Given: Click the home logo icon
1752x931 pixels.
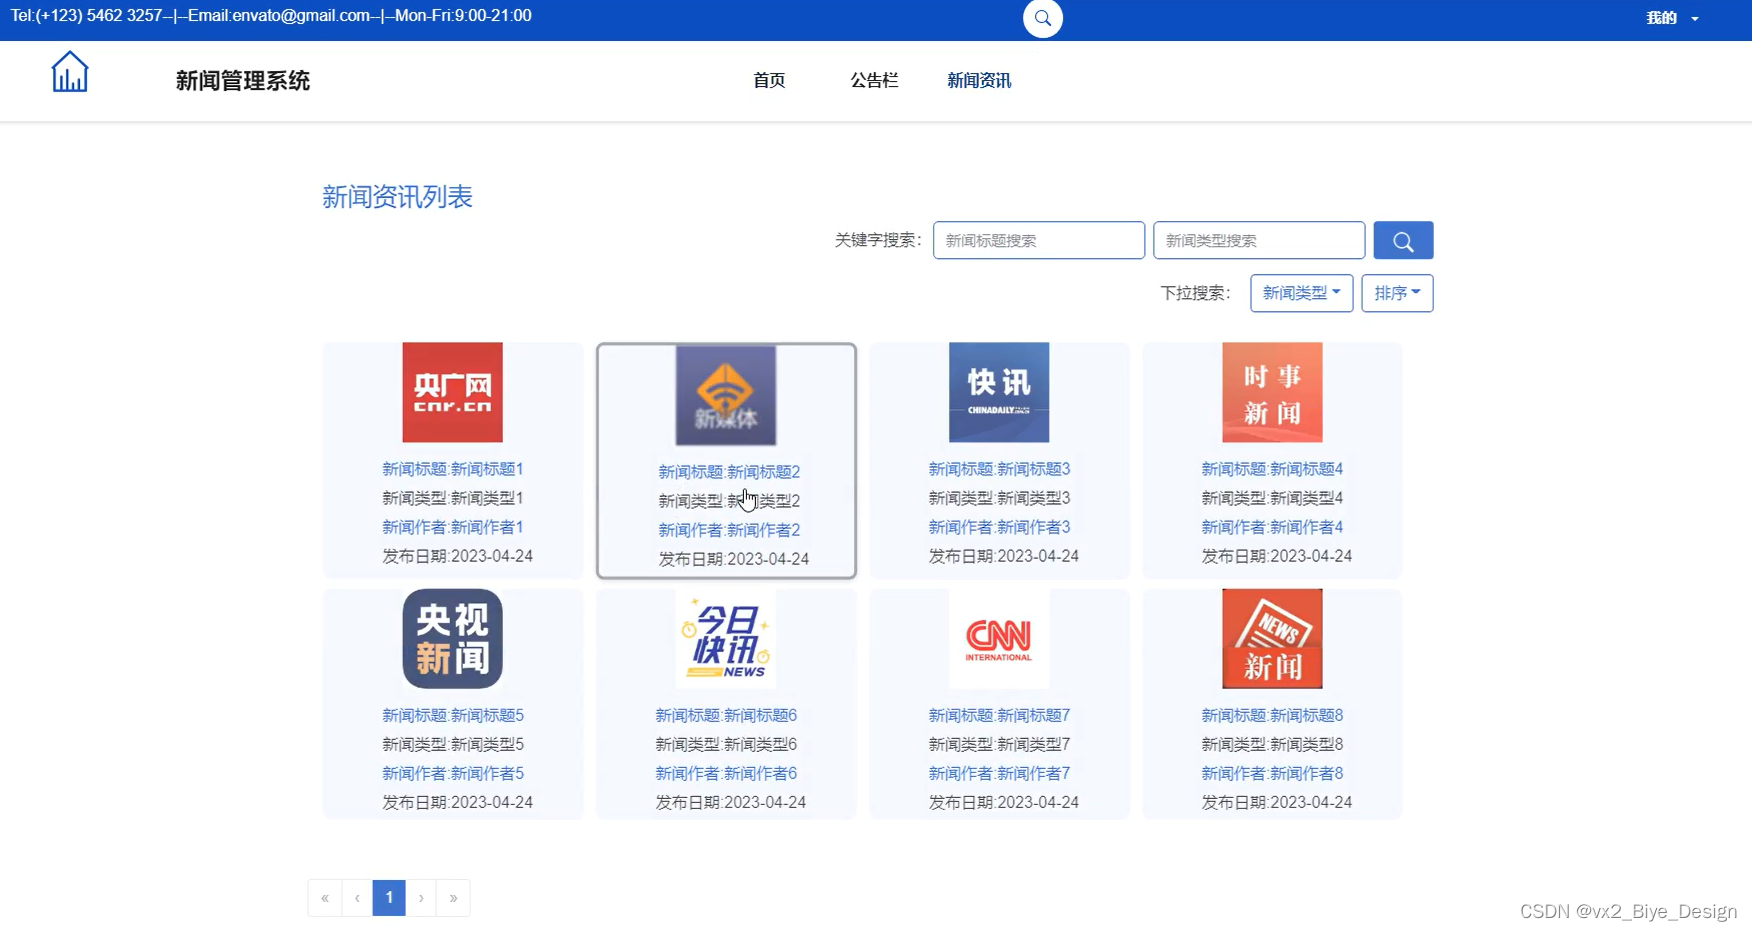Looking at the screenshot, I should (x=70, y=72).
